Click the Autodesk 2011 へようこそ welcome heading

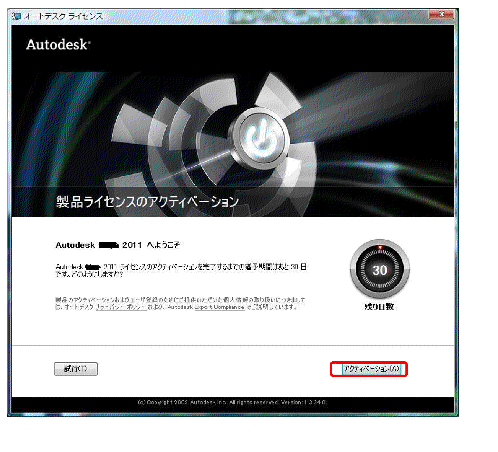(118, 245)
